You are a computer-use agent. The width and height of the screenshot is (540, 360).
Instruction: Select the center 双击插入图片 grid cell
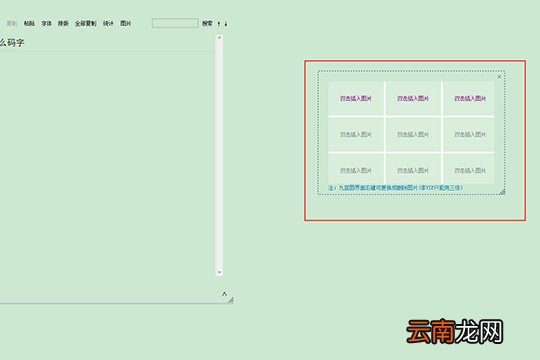coord(413,134)
